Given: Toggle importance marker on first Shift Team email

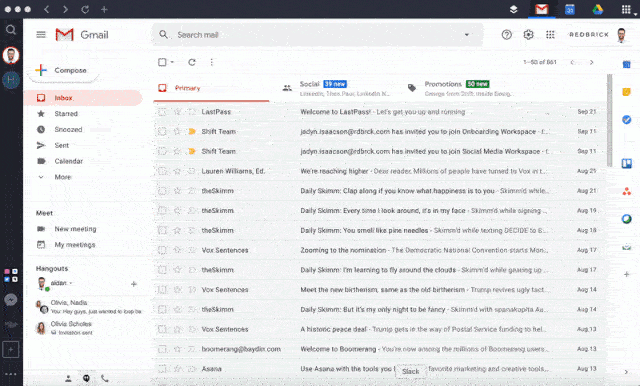Looking at the screenshot, I should [191, 131].
